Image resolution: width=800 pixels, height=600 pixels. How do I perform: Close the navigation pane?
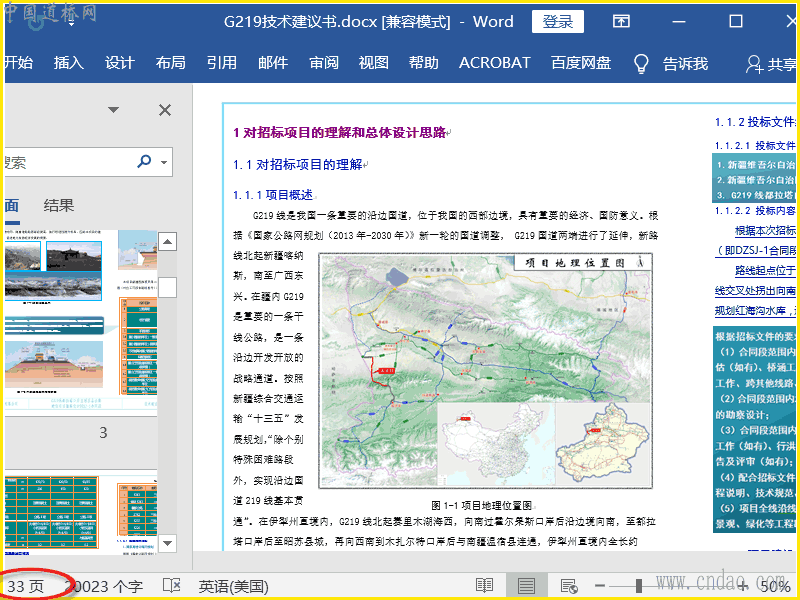(165, 110)
